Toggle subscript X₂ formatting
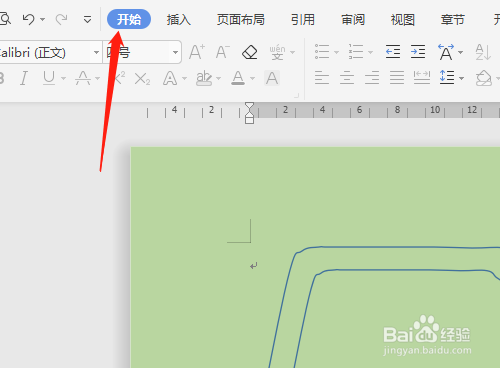The height and width of the screenshot is (368, 500). click(x=142, y=79)
